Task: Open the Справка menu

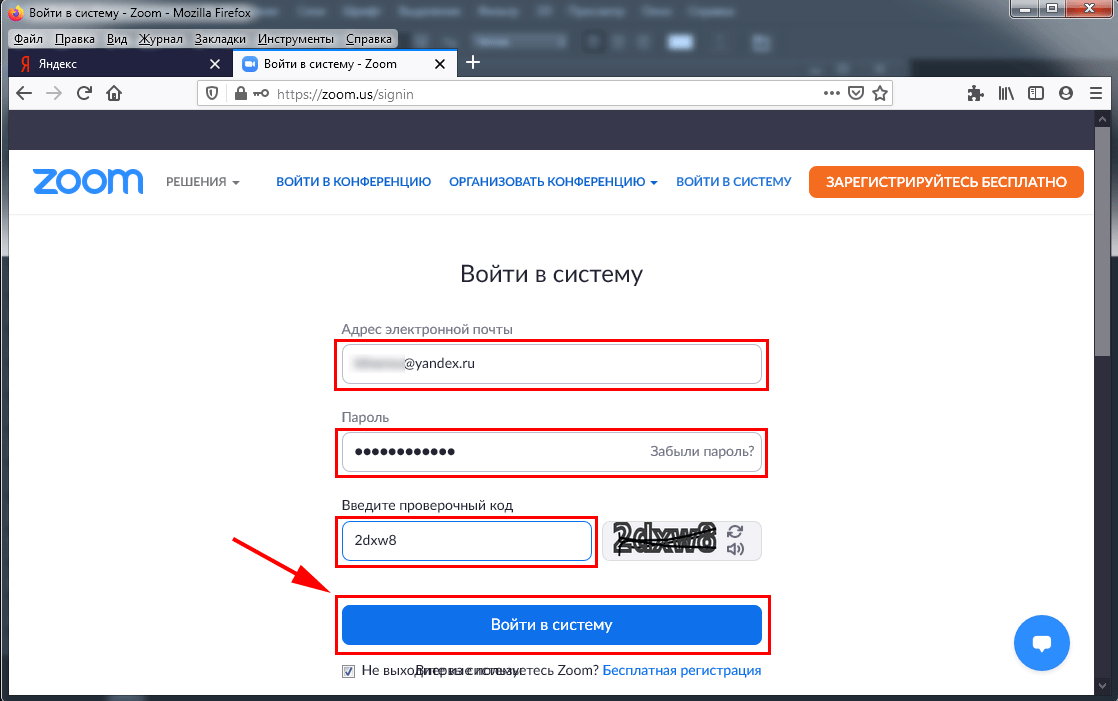Action: pyautogui.click(x=369, y=39)
